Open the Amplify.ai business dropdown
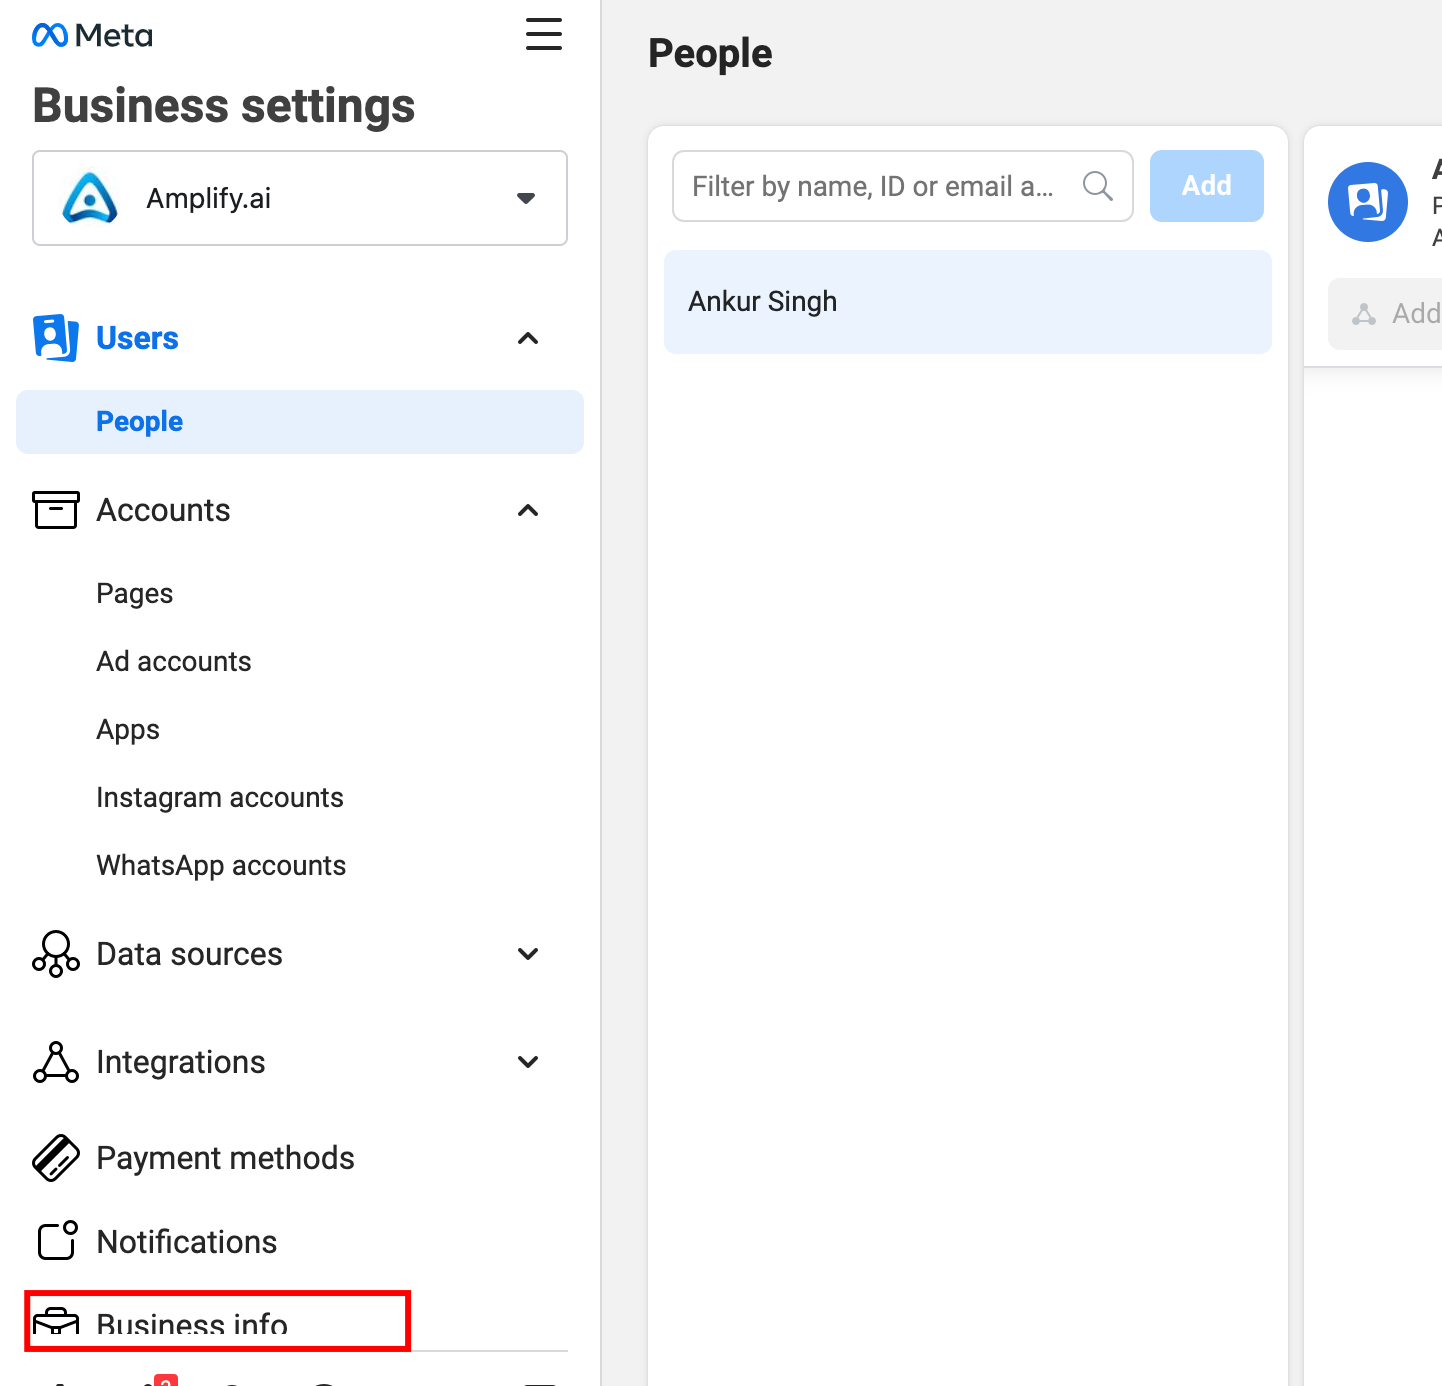This screenshot has height=1386, width=1442. [x=300, y=198]
